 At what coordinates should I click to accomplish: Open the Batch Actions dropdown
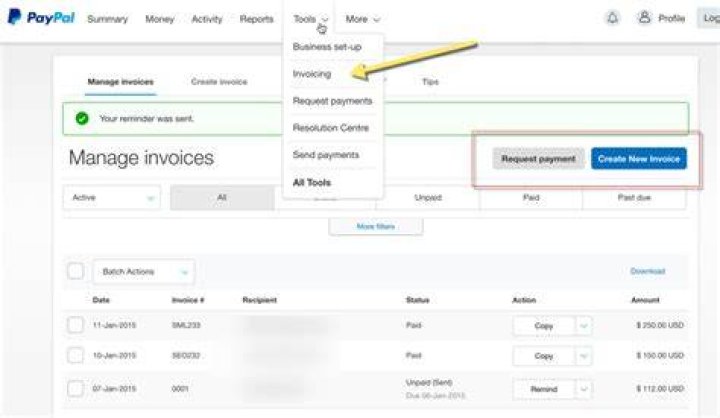(144, 271)
